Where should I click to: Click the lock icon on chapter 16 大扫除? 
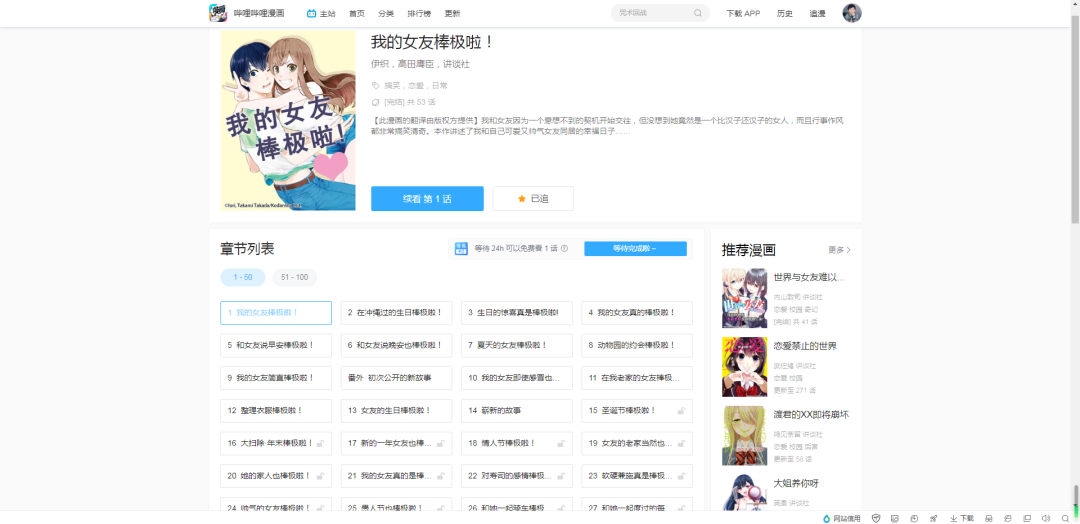pos(320,443)
